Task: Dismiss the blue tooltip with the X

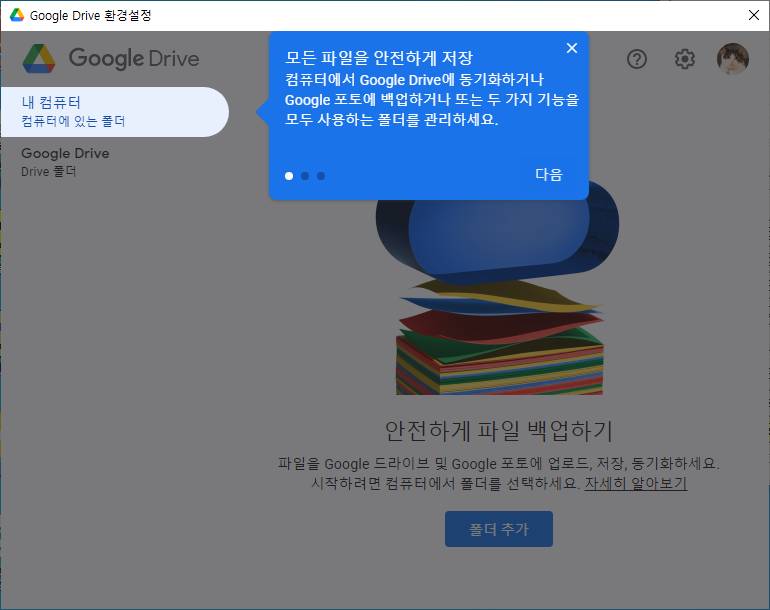Action: [572, 48]
